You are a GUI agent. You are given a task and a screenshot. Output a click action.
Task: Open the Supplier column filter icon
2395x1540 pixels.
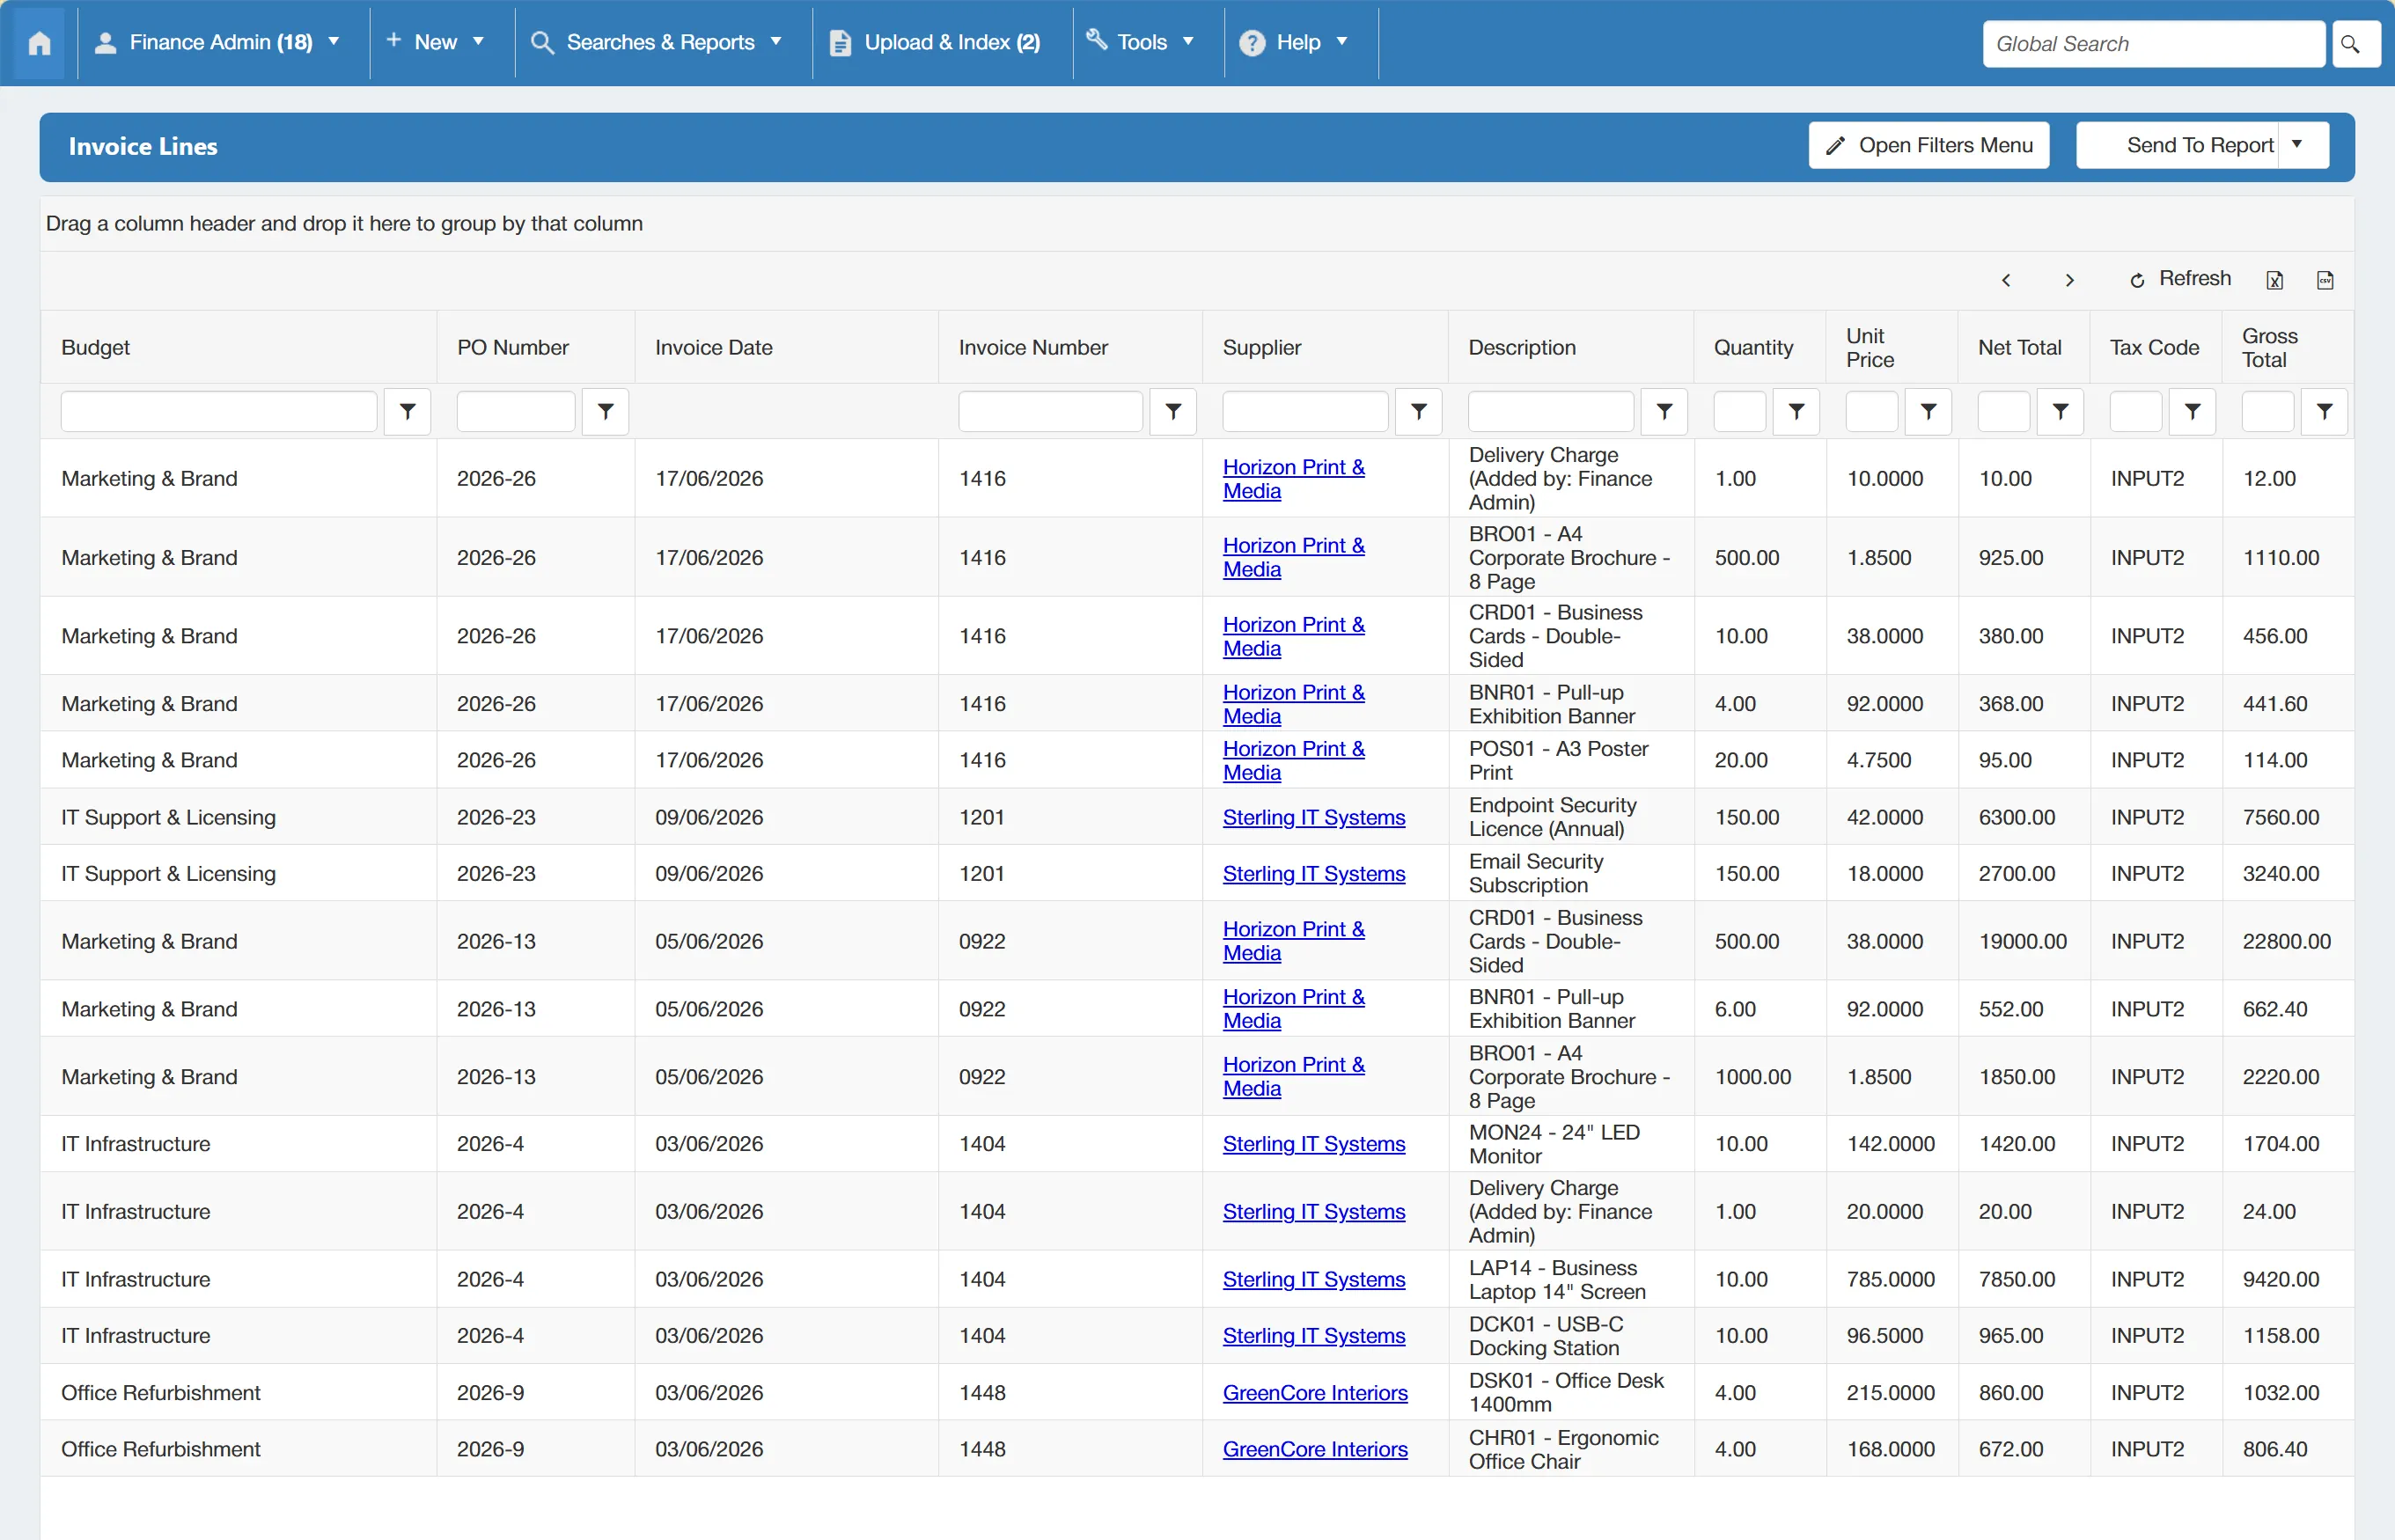[x=1418, y=411]
